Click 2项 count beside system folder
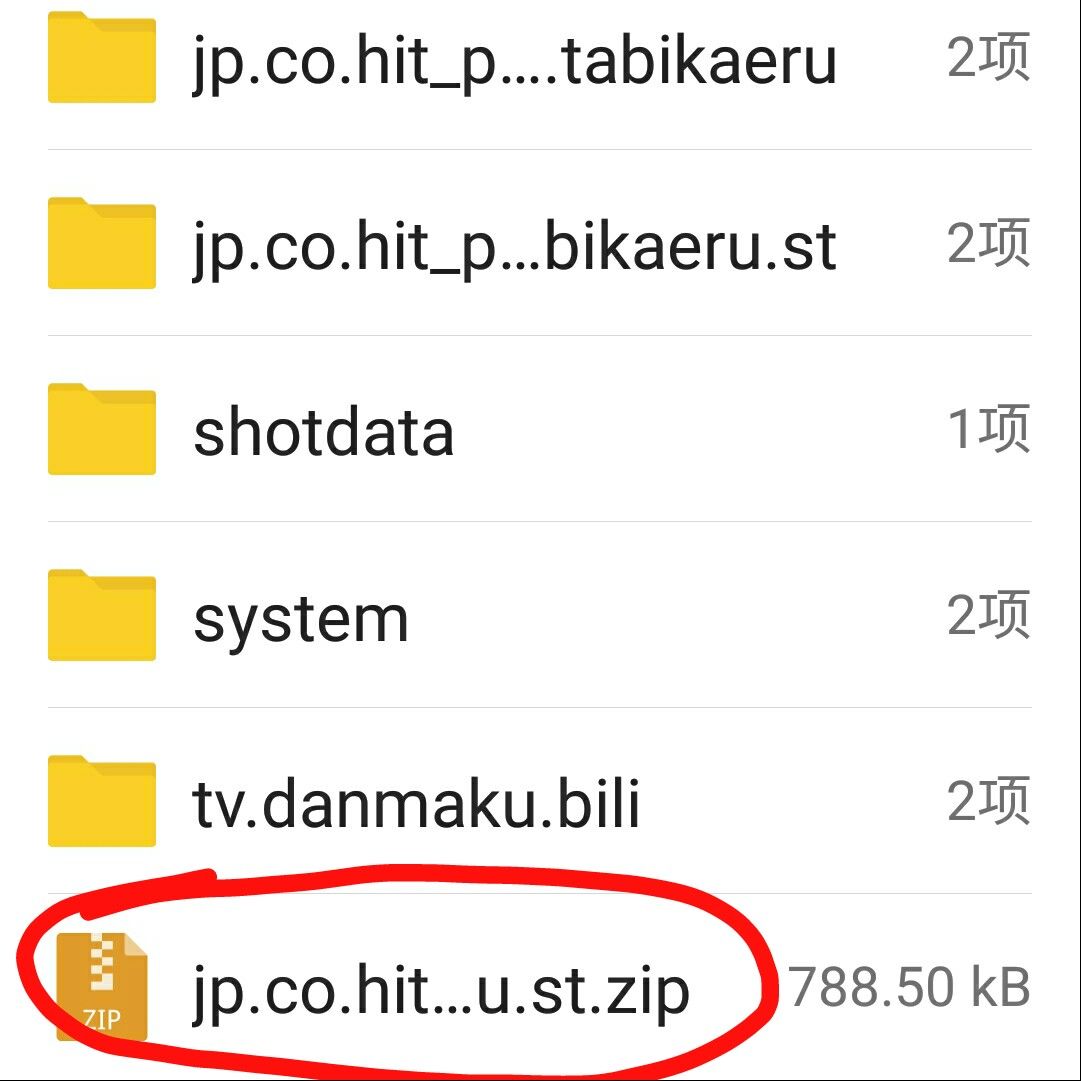Screen dimensions: 1081x1081 [989, 615]
